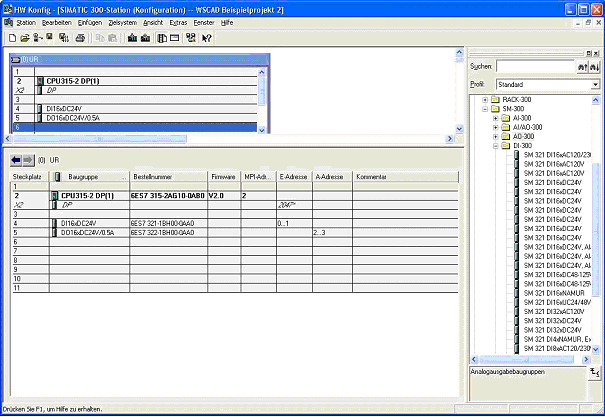The height and width of the screenshot is (417, 605).
Task: Open the Einfügen menu
Action: point(90,23)
